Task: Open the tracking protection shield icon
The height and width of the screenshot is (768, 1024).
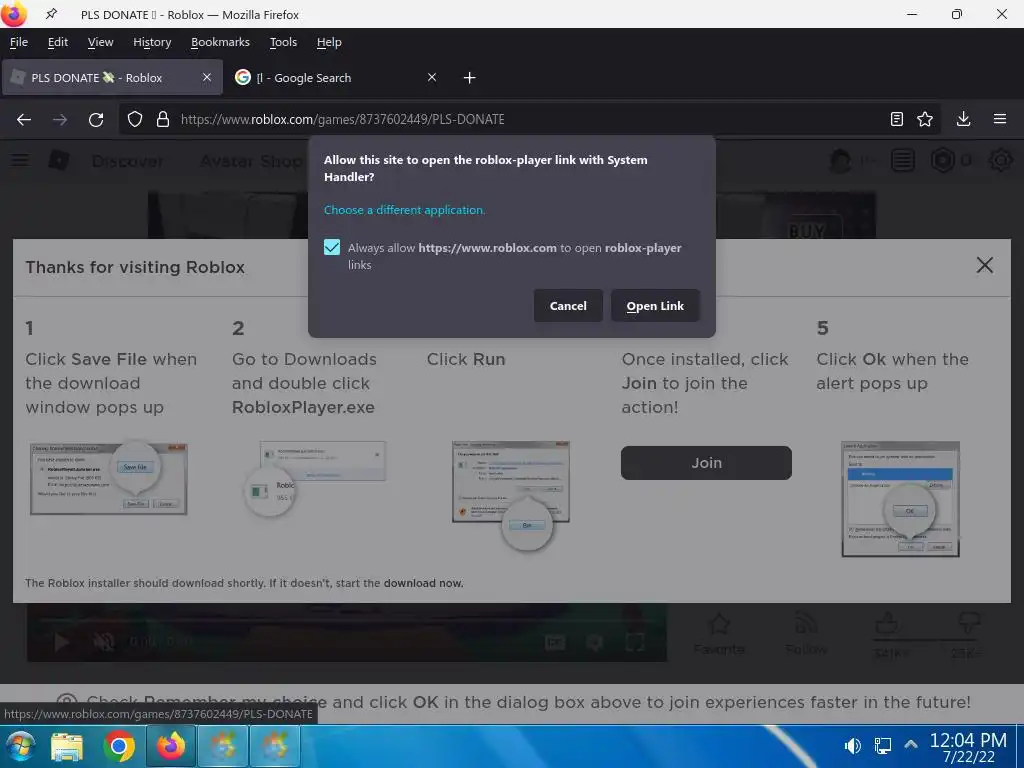Action: (x=135, y=120)
